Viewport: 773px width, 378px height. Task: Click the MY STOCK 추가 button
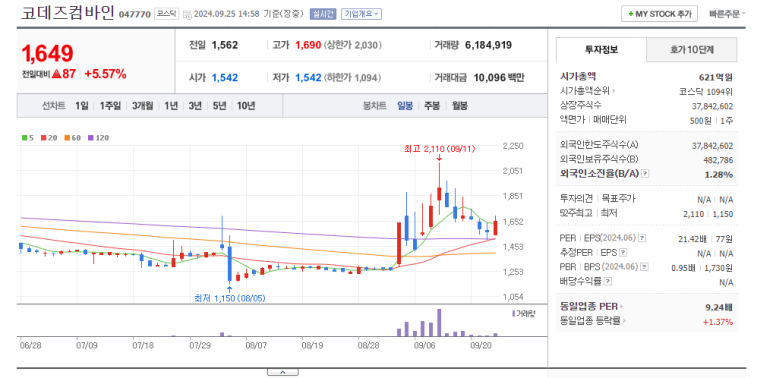click(659, 14)
